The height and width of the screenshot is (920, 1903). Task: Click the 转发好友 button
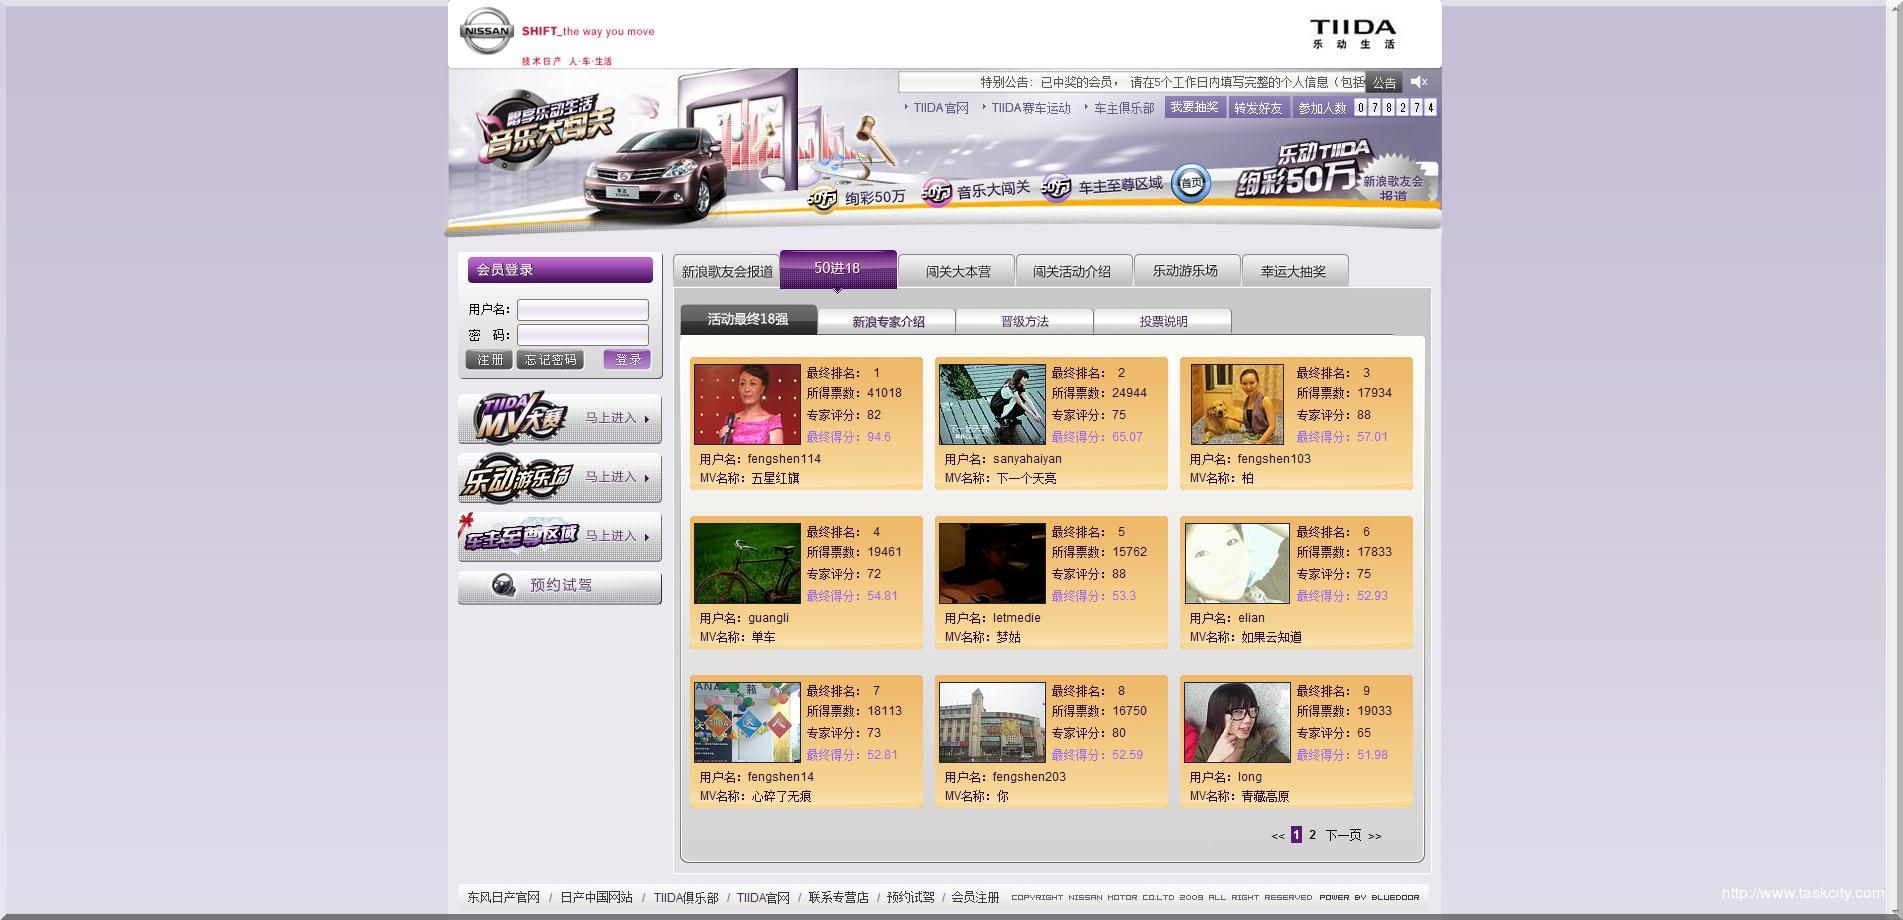tap(1258, 108)
